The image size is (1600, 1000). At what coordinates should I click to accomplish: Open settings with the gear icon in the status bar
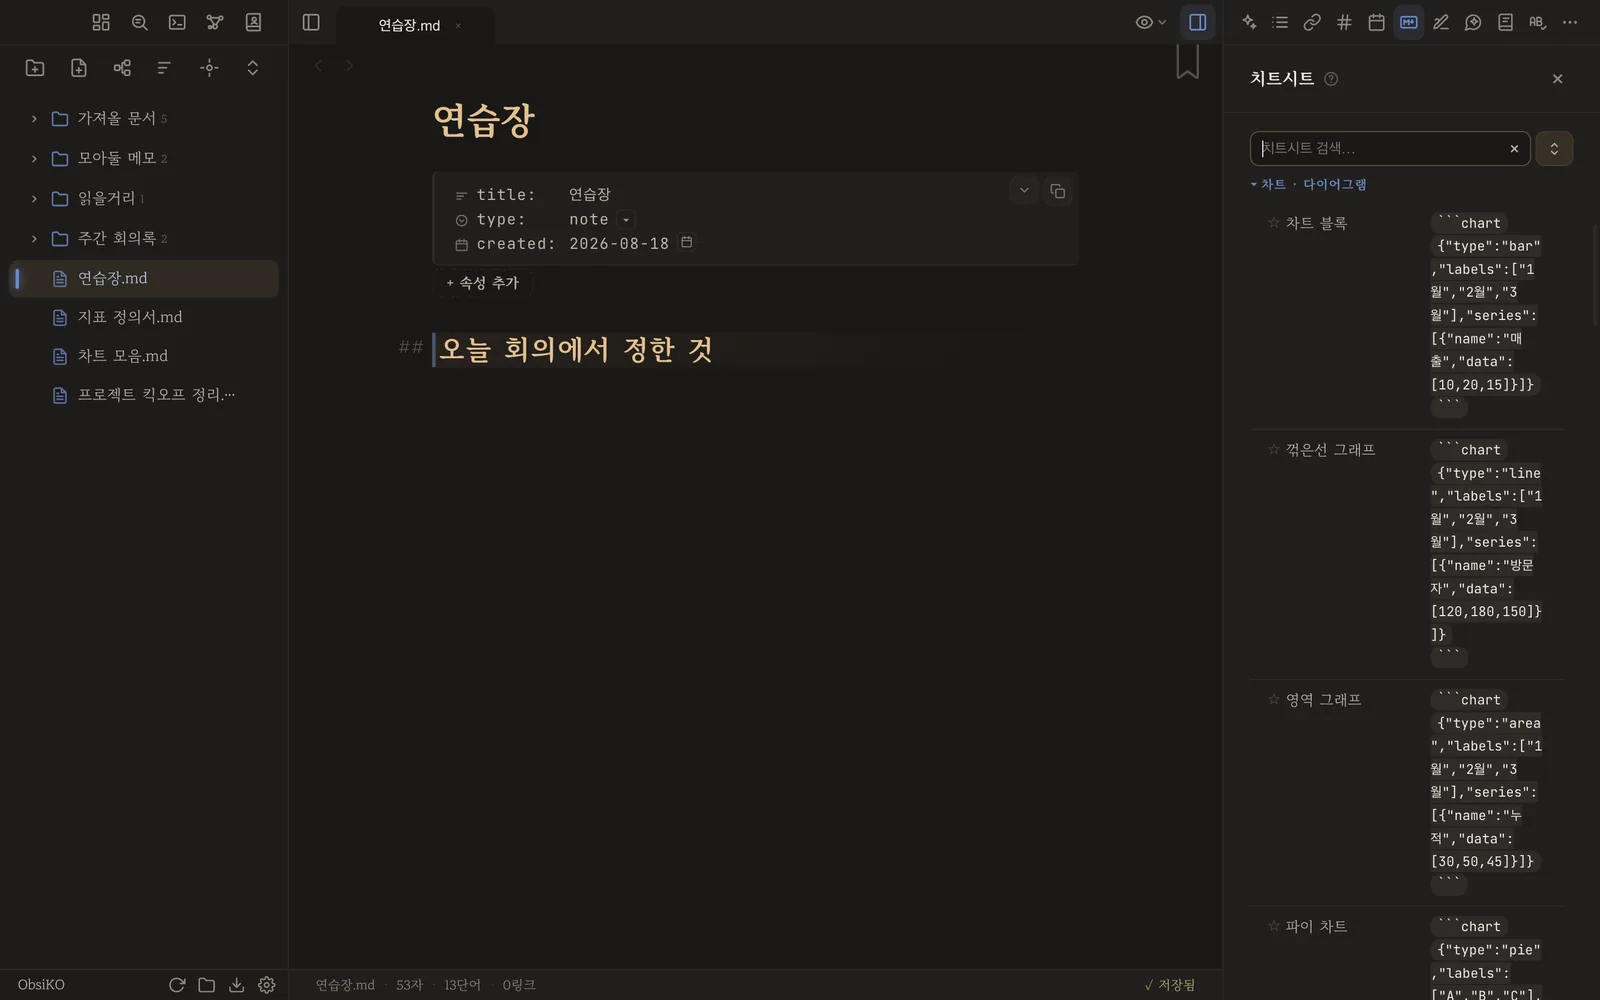click(267, 985)
